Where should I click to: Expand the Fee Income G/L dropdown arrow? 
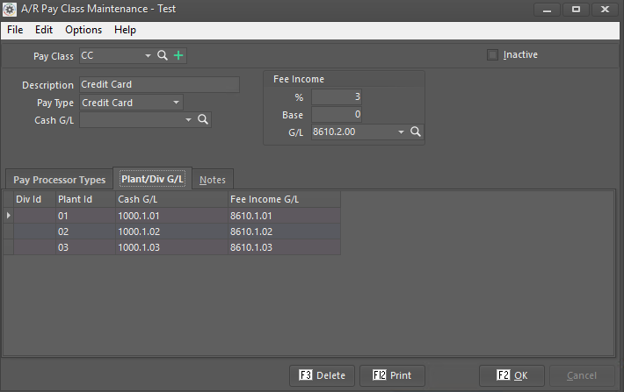(x=401, y=132)
